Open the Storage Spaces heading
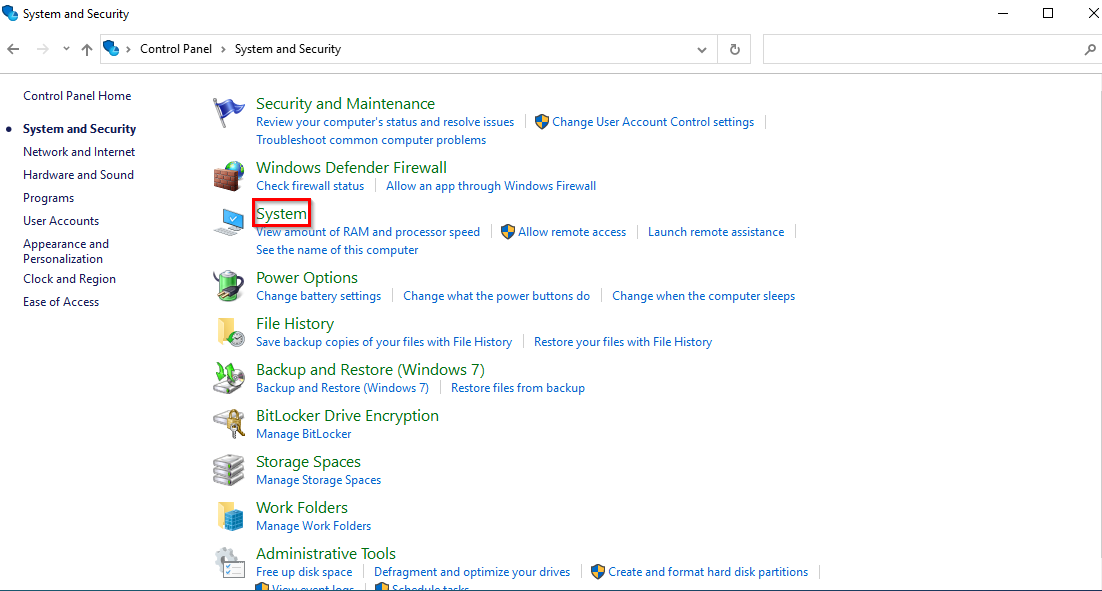The height and width of the screenshot is (591, 1102). pyautogui.click(x=308, y=462)
